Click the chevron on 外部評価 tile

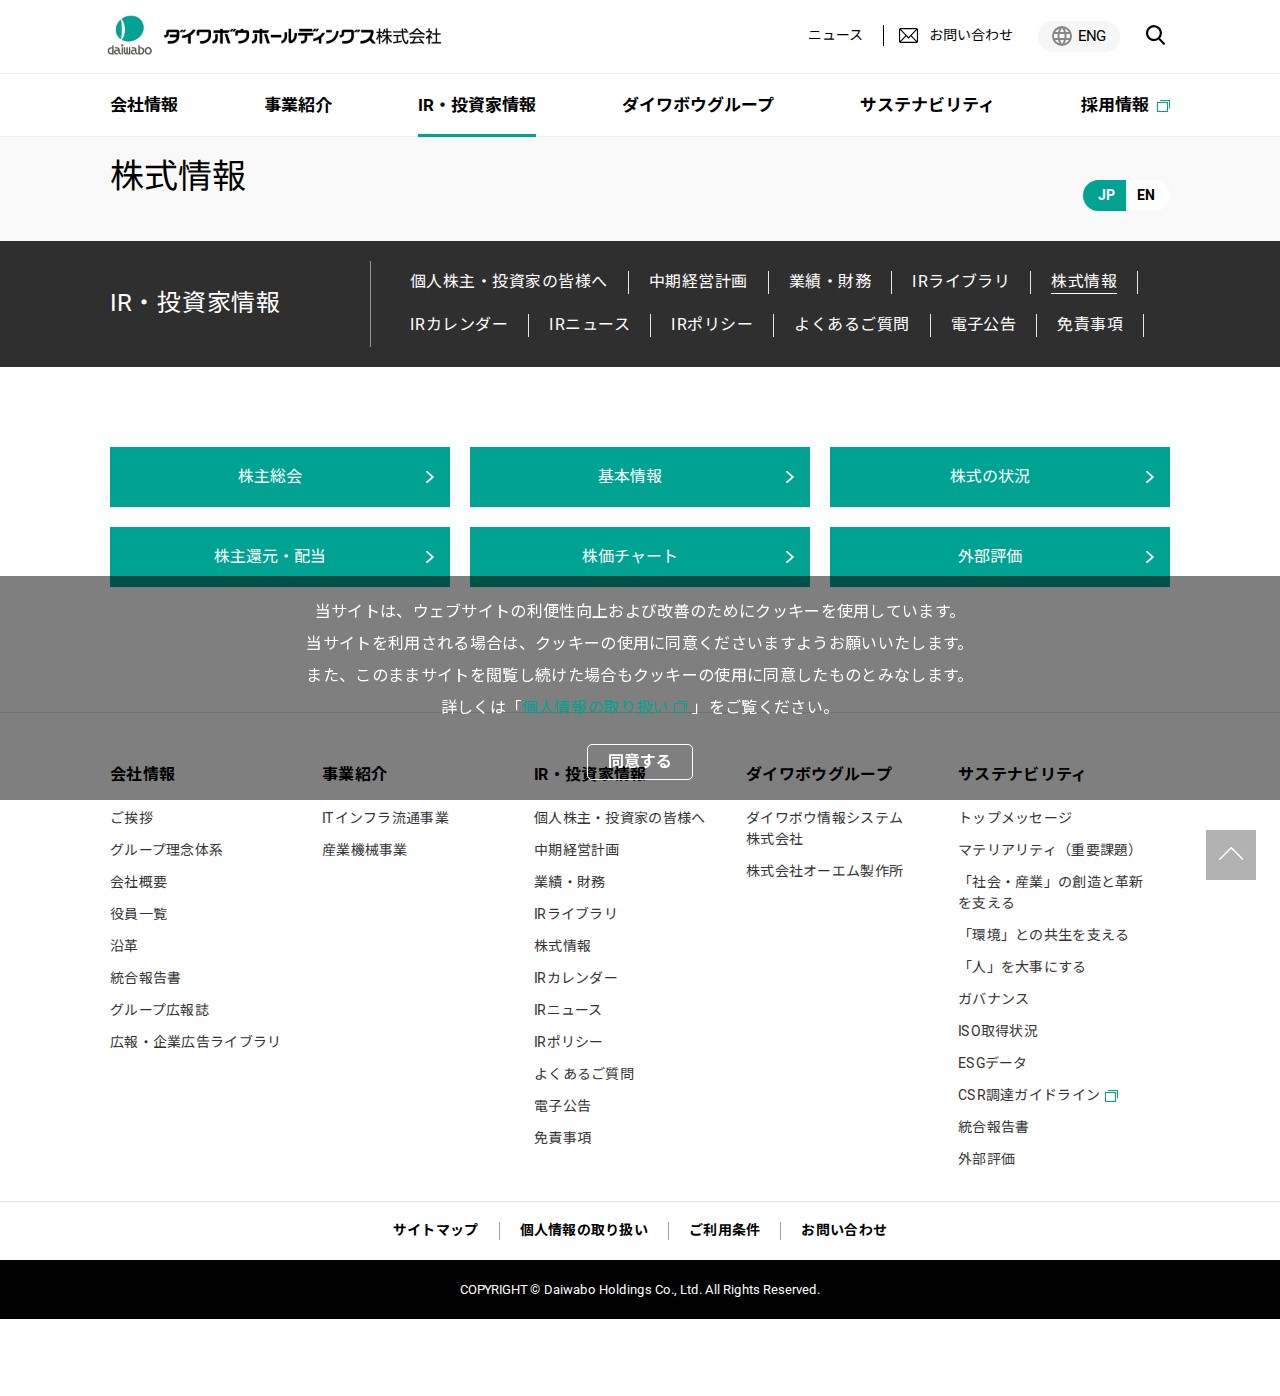pos(1150,557)
